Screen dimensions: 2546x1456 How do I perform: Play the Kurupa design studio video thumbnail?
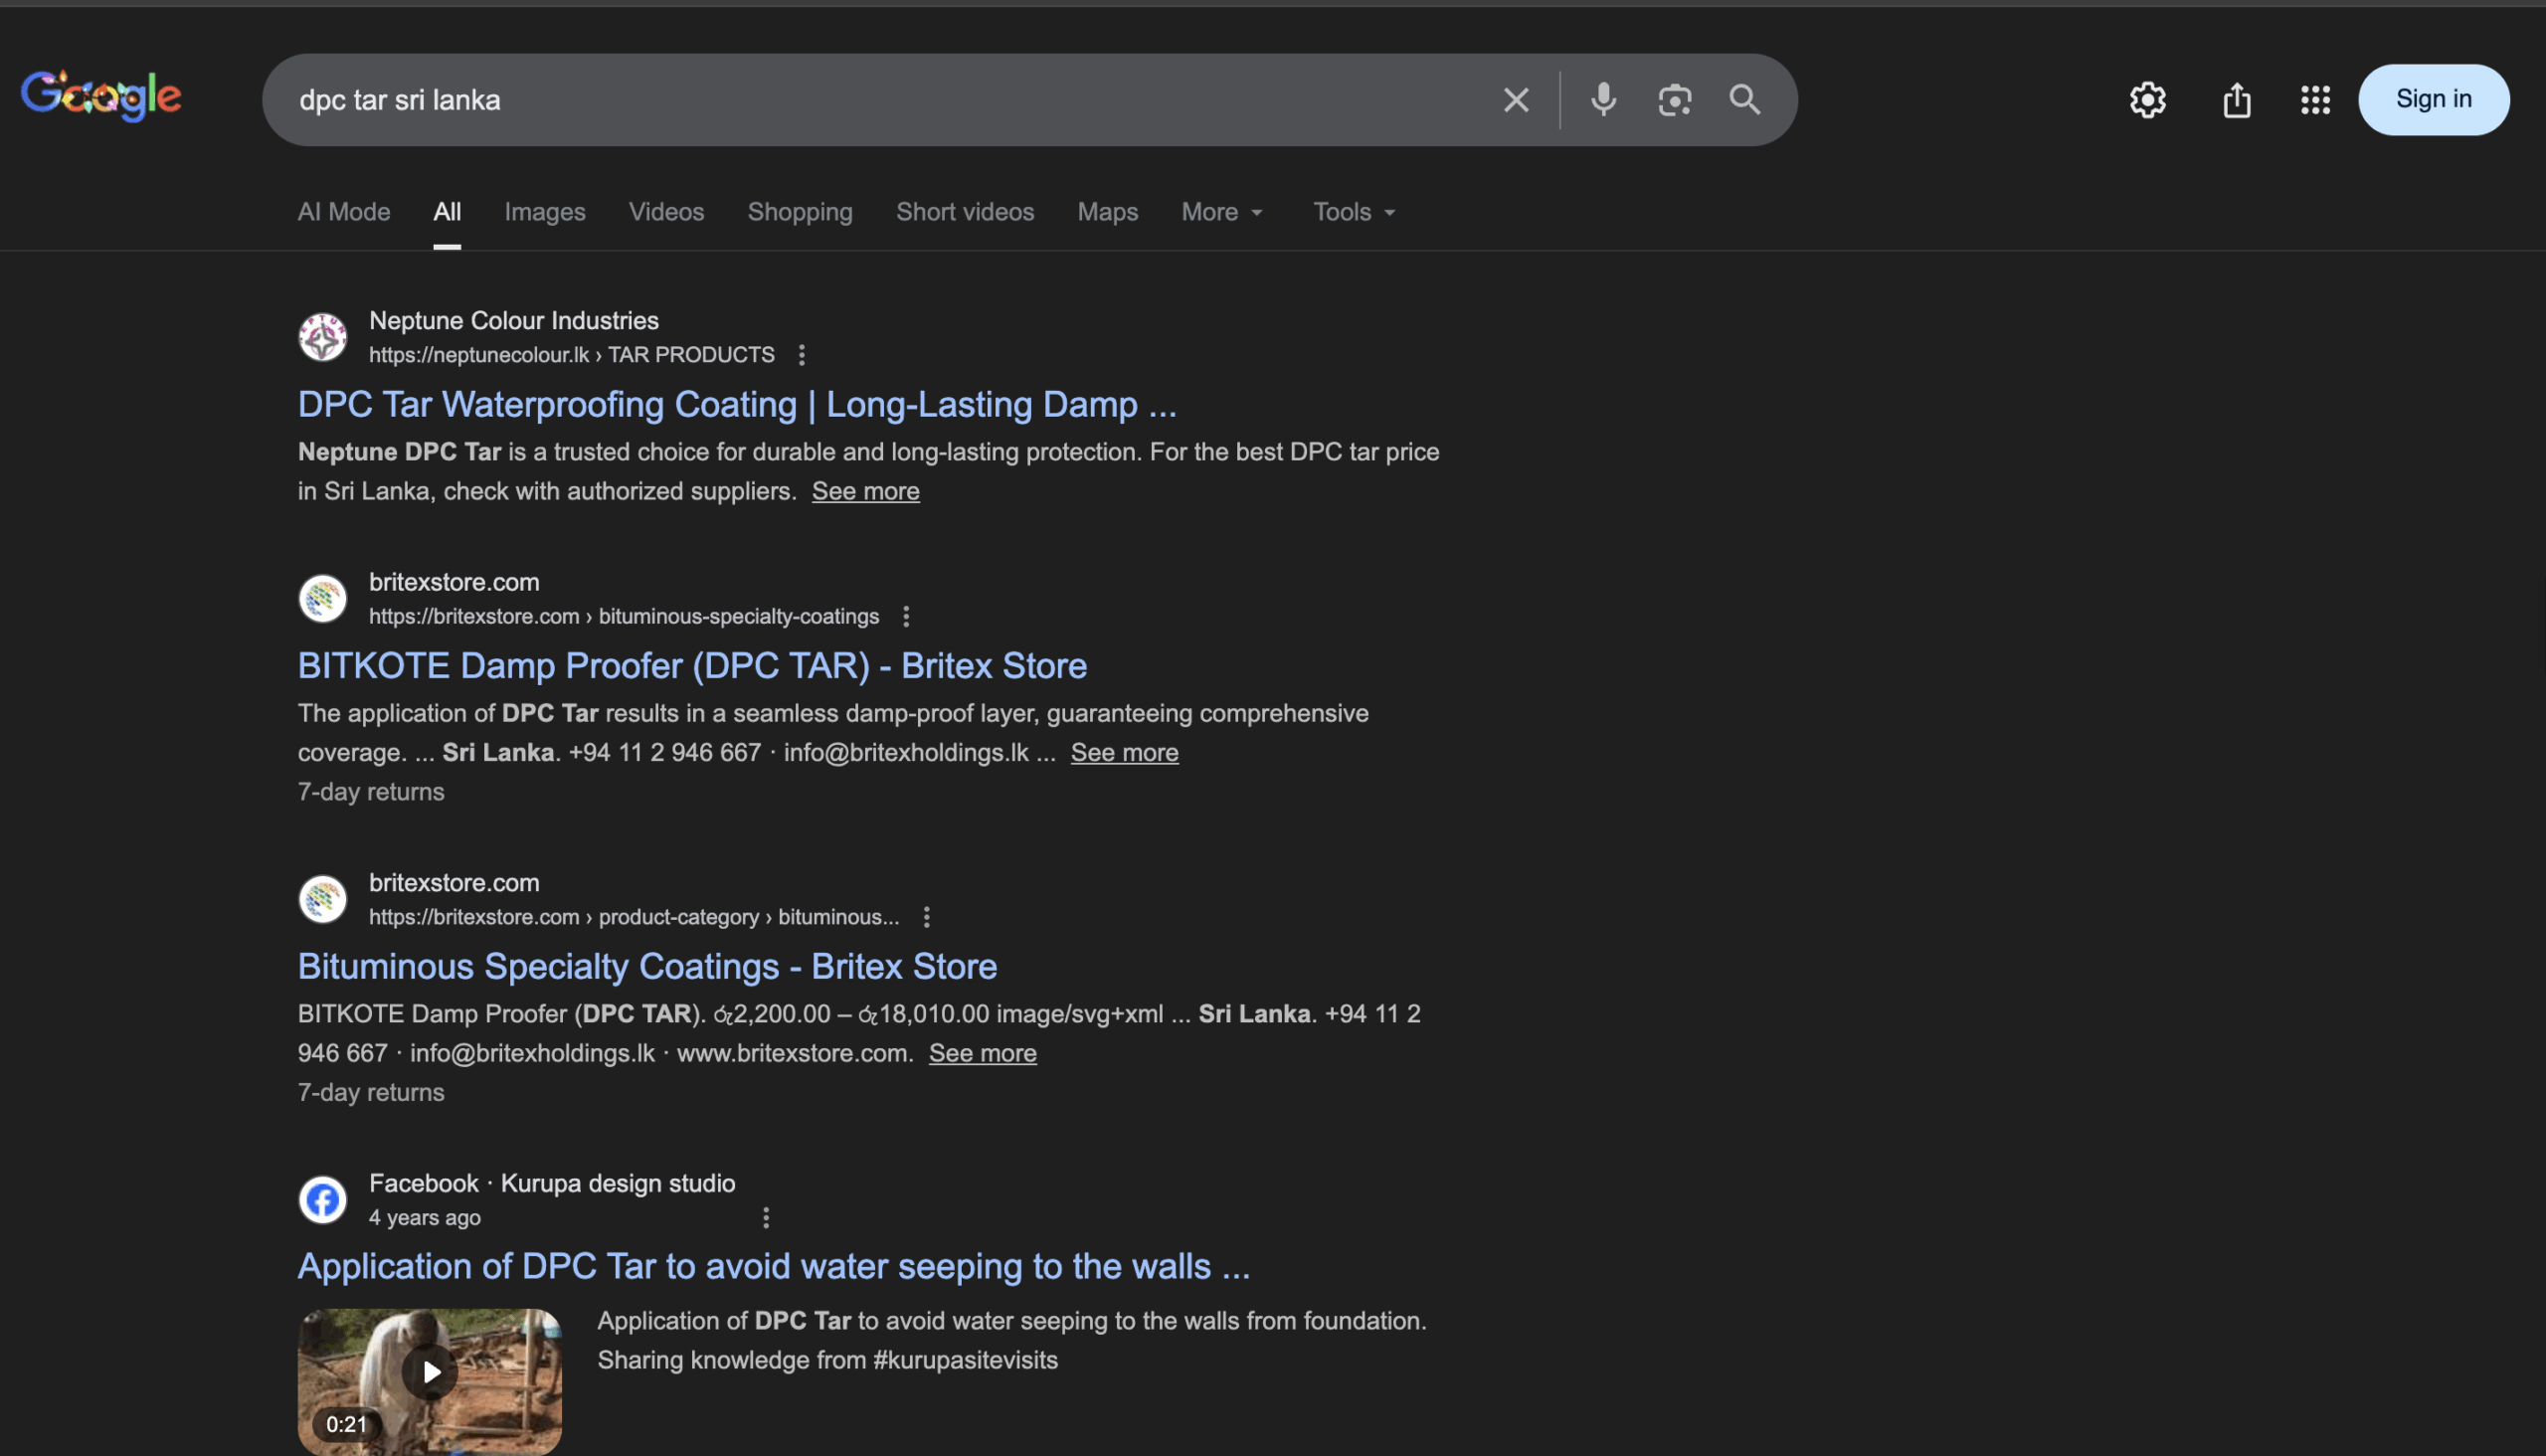pos(429,1371)
